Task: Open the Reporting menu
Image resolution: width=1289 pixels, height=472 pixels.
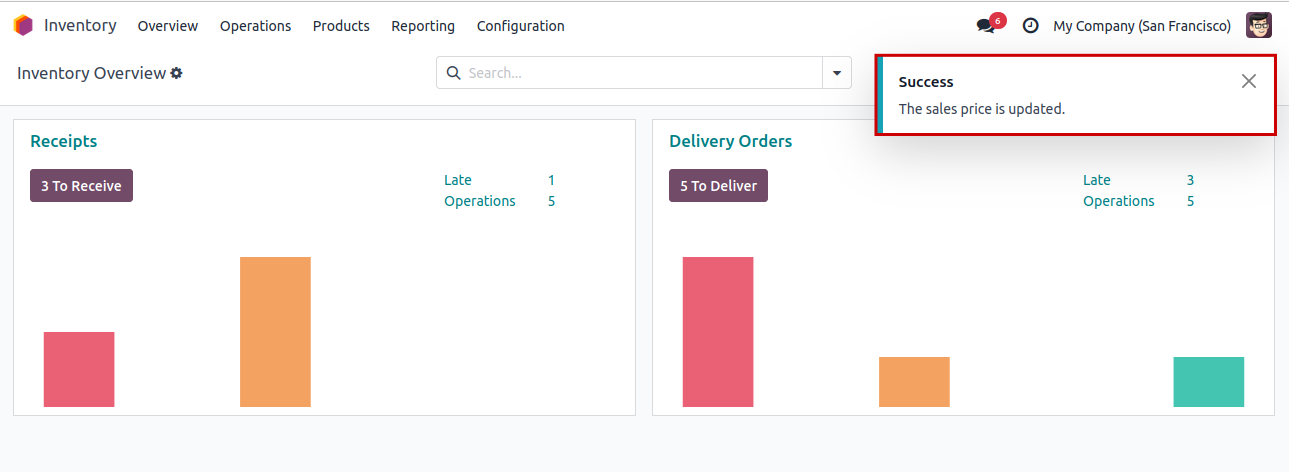Action: pos(423,26)
